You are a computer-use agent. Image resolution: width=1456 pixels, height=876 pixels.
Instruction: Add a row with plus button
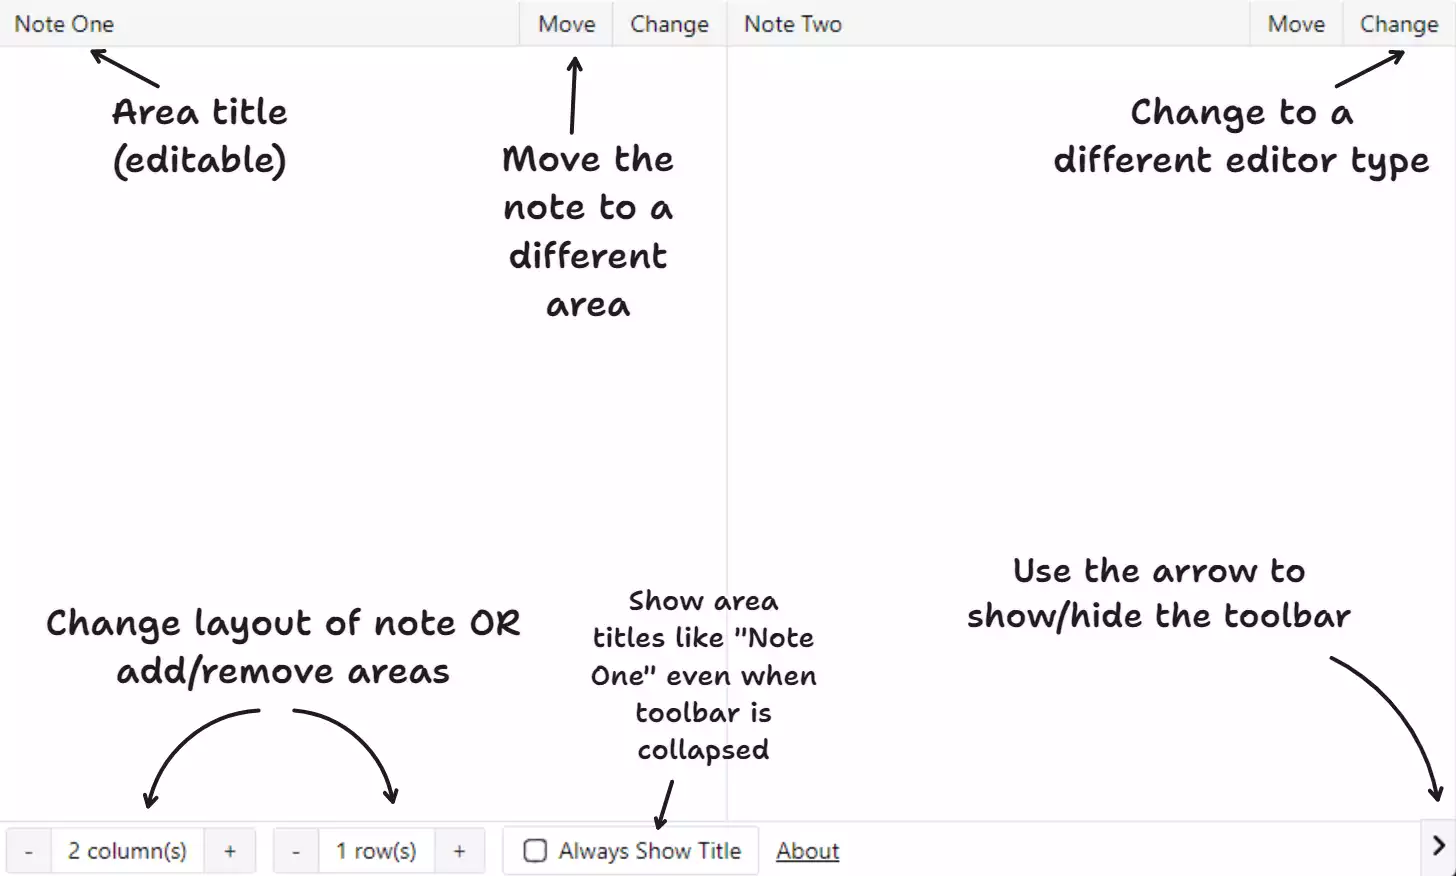(459, 851)
